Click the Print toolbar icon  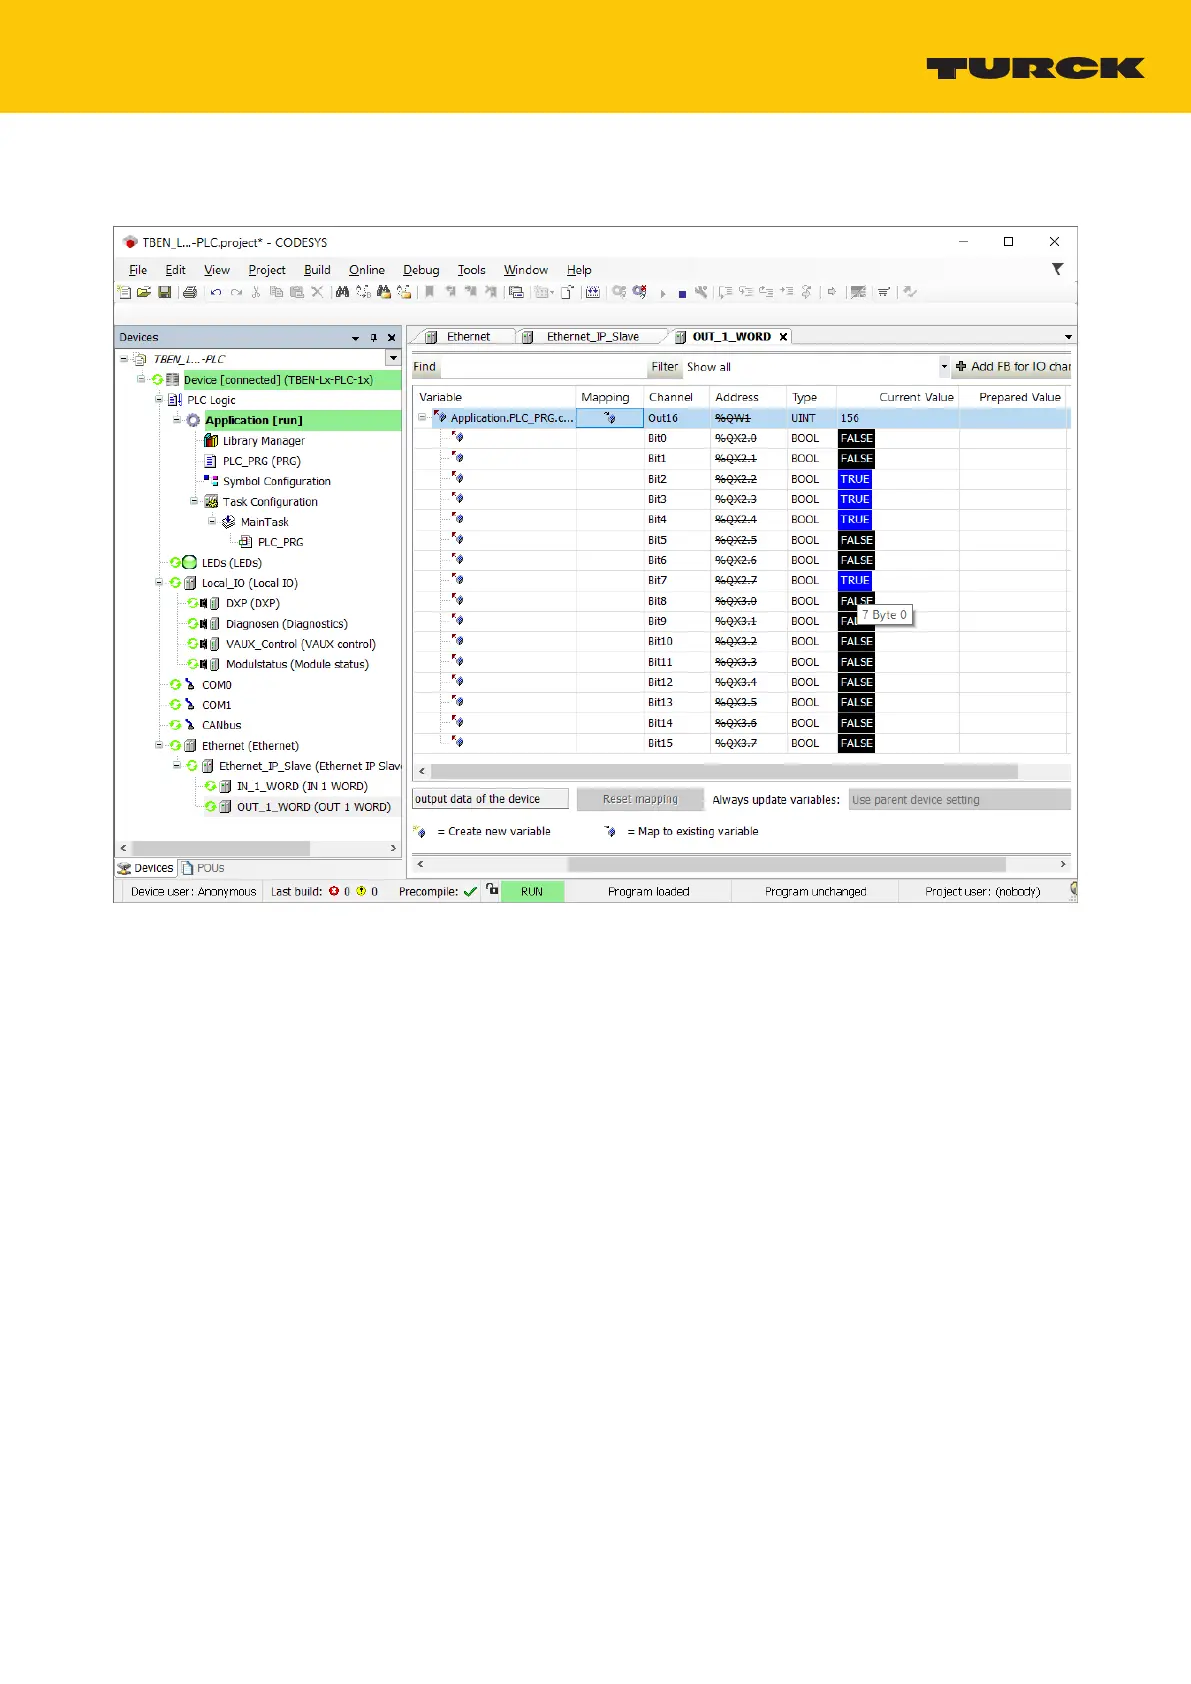tap(189, 292)
